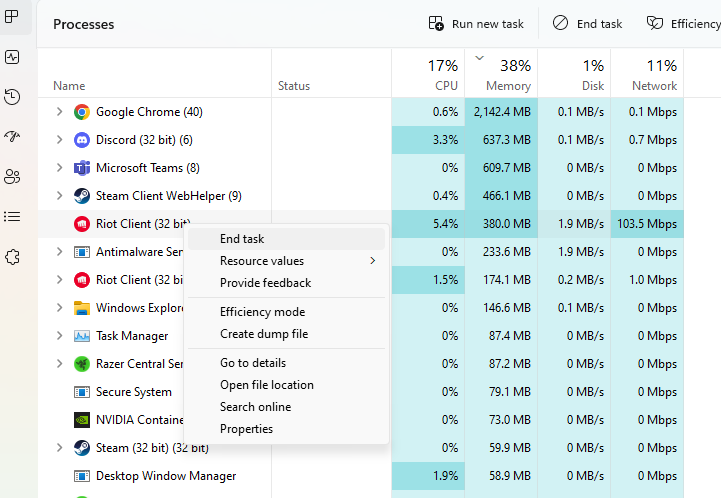Open the Resource values submenu
This screenshot has height=498, width=721.
286,261
